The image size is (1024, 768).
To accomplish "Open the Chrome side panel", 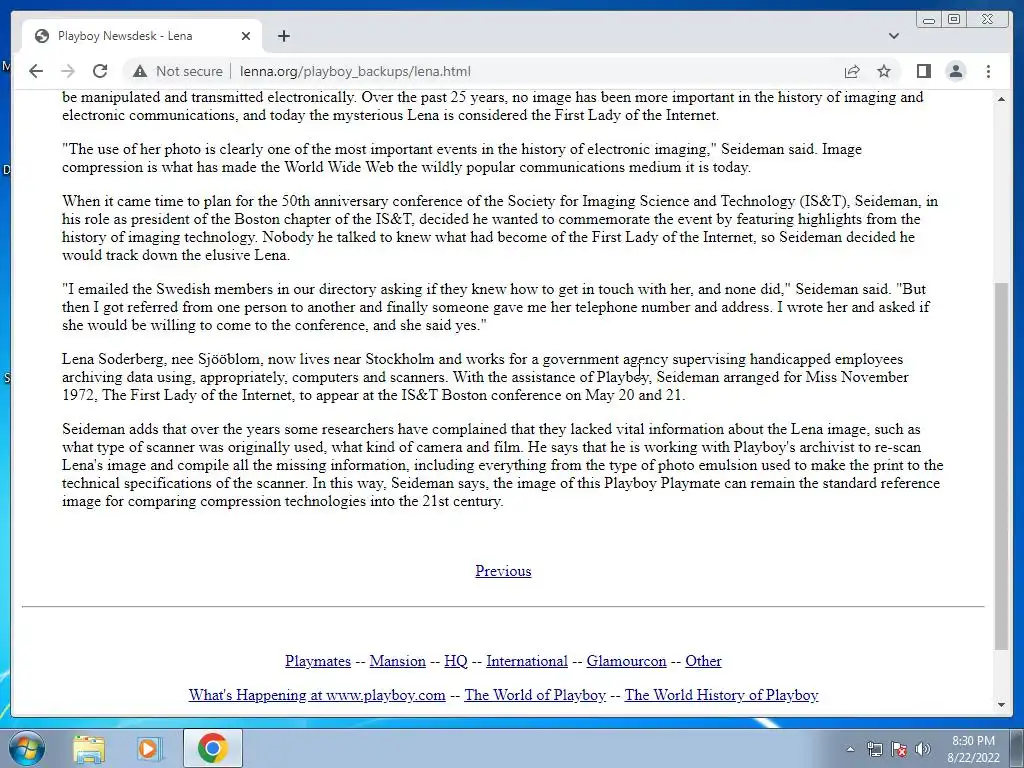I will pyautogui.click(x=923, y=71).
